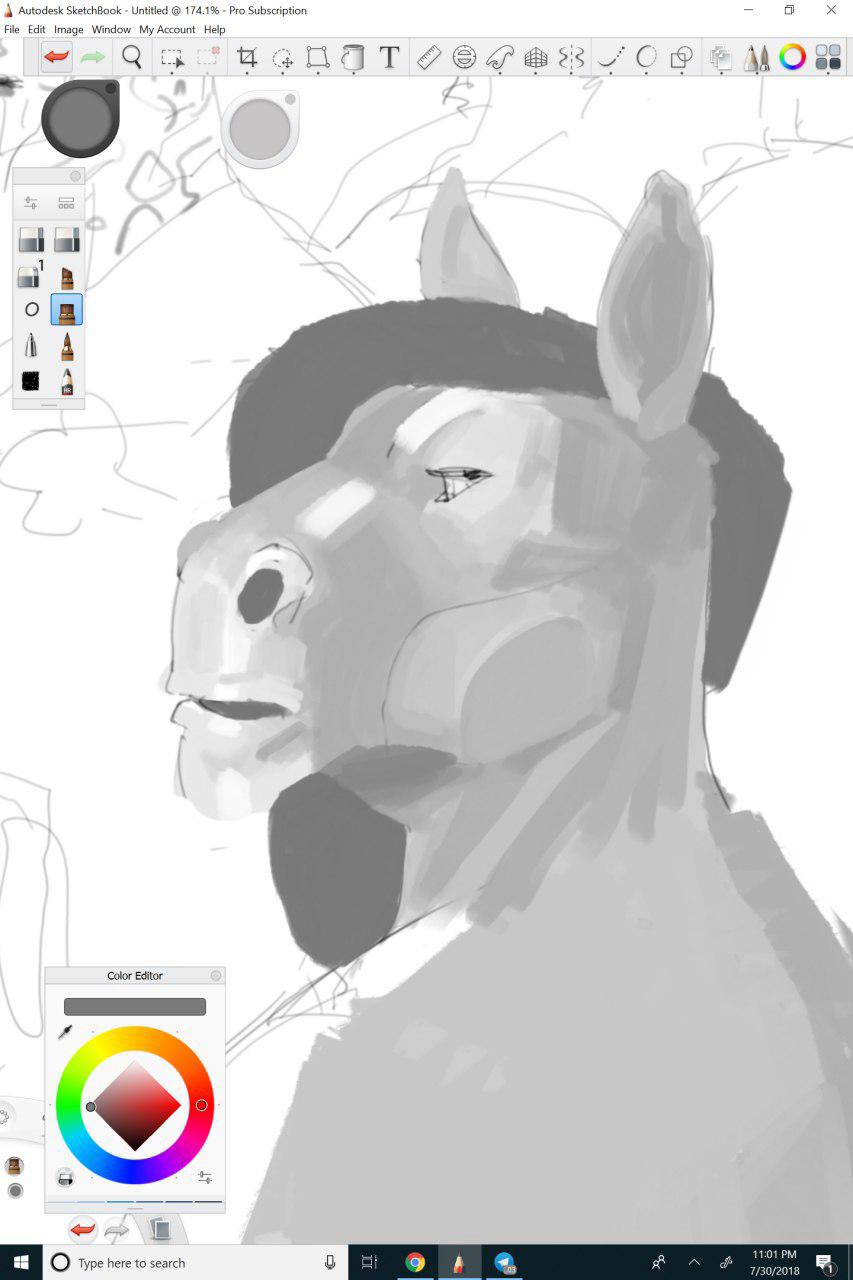
Task: Select the HB pencil brush
Action: (x=67, y=381)
